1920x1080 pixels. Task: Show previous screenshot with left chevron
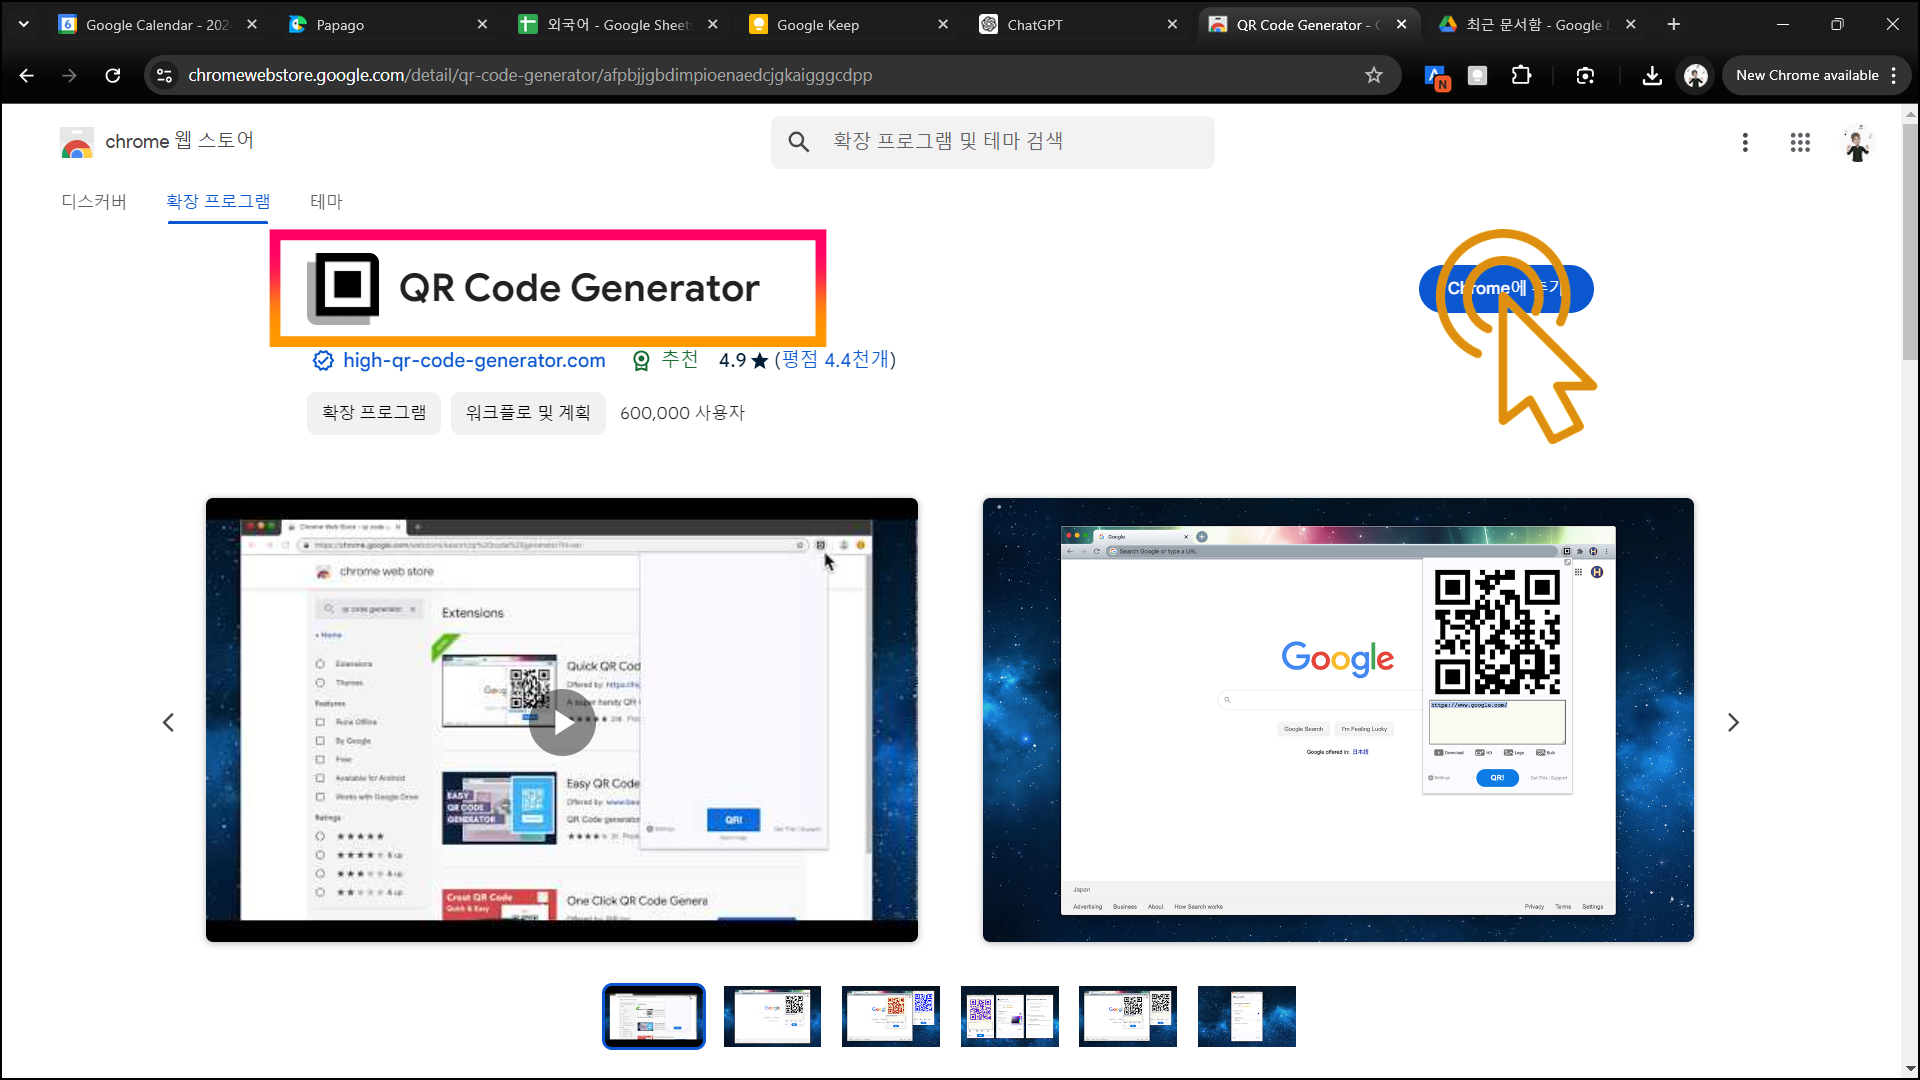click(x=168, y=722)
